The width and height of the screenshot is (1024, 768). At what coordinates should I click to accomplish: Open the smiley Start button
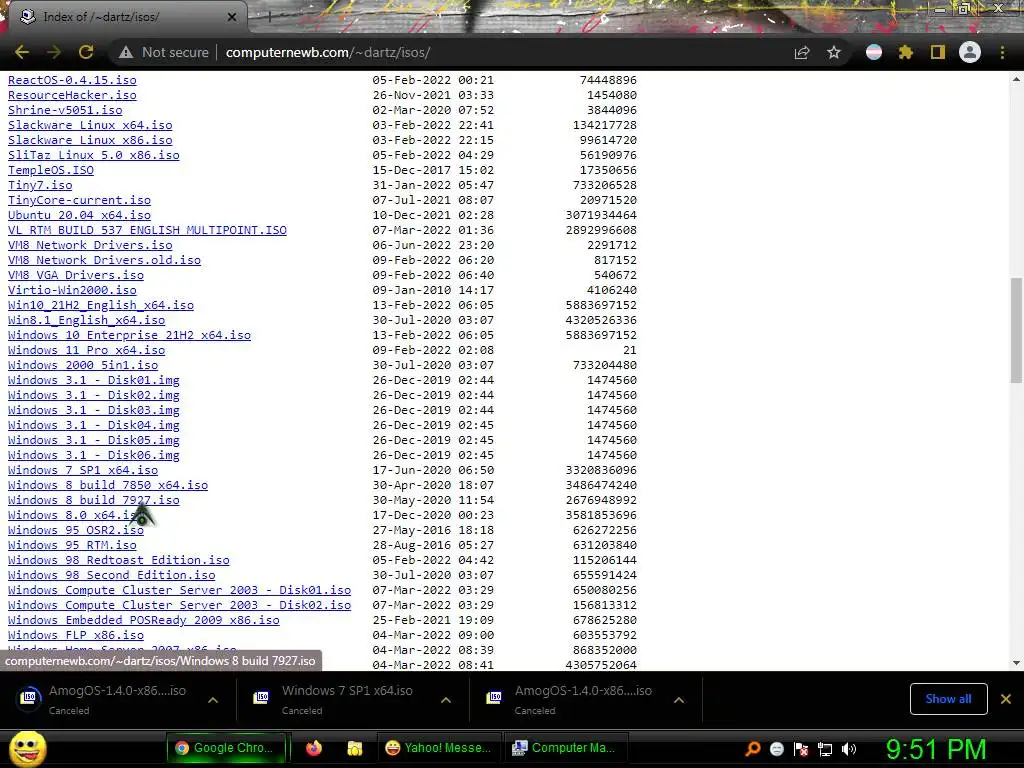(x=27, y=748)
